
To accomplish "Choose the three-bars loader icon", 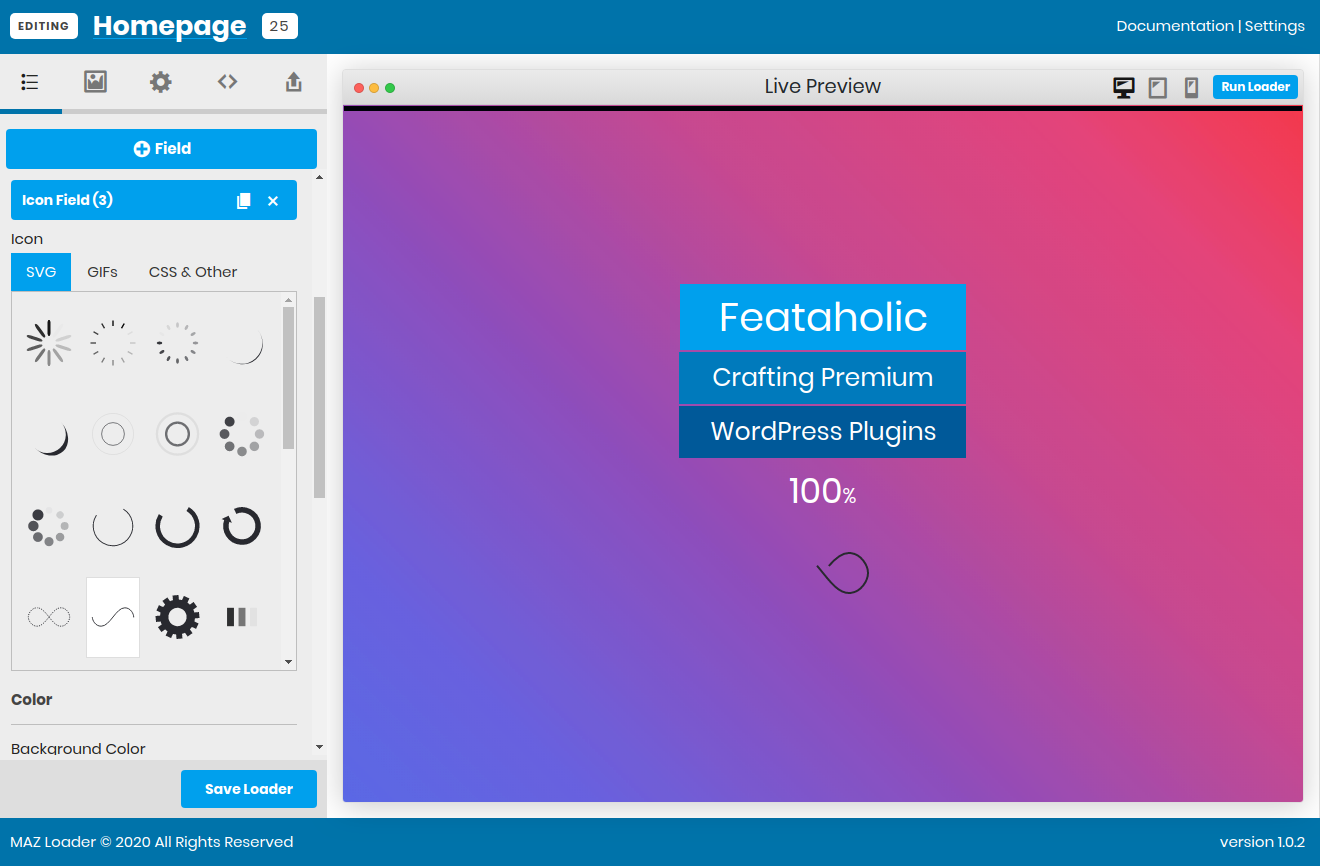I will [x=241, y=617].
